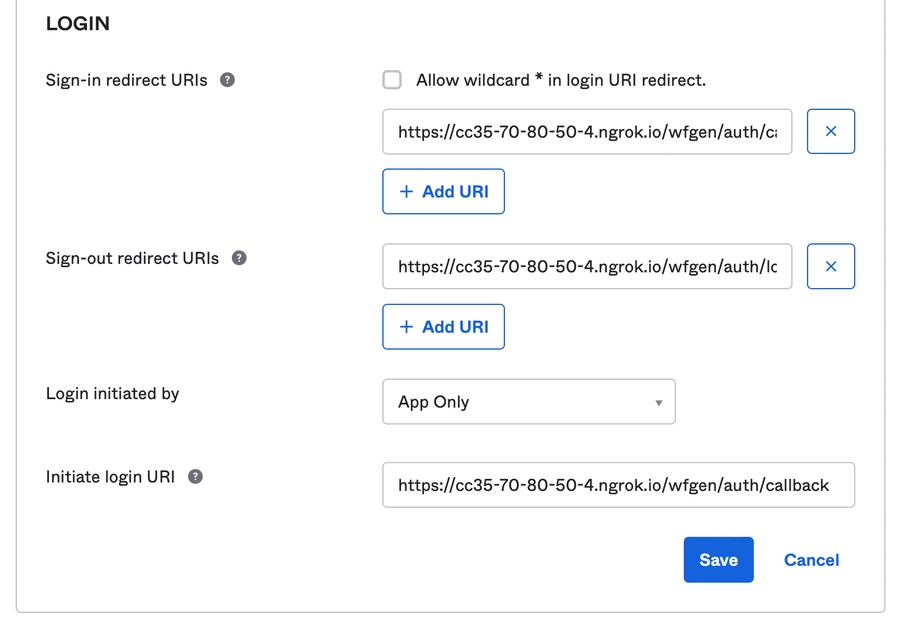
Task: Click the 'Allow wildcard * in login URI redirect' label
Action: [560, 80]
